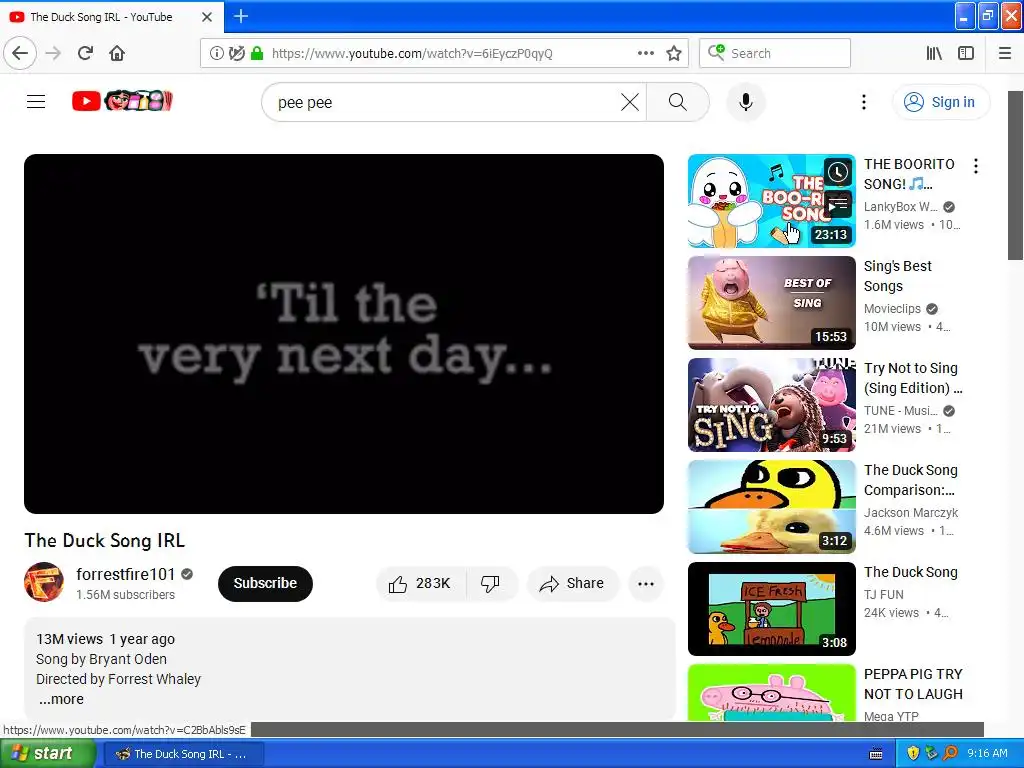The height and width of the screenshot is (768, 1024).
Task: Add Boorito Song to queue icon
Action: 838,206
